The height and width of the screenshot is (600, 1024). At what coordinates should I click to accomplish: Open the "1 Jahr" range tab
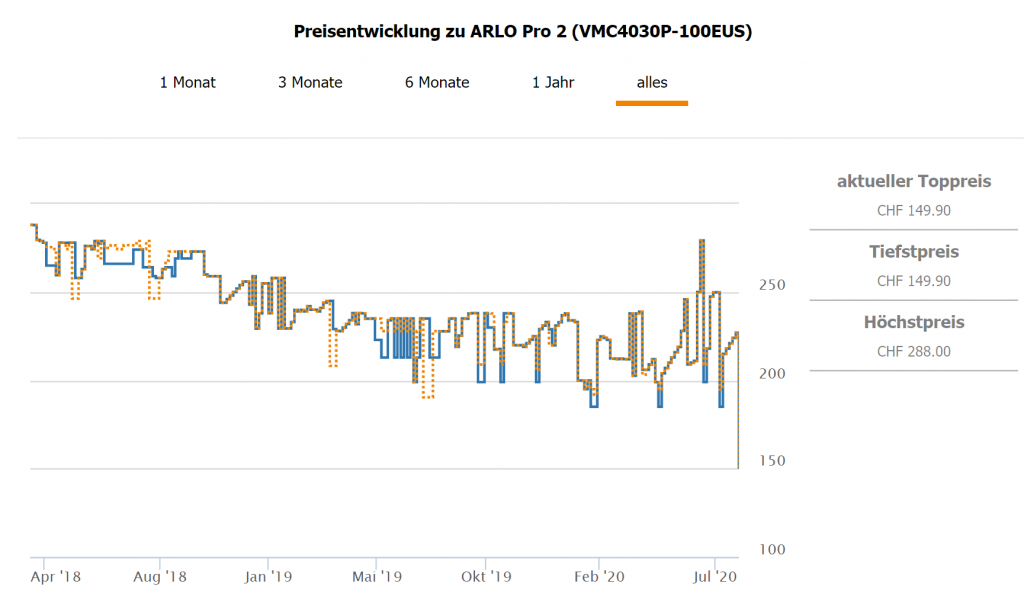(553, 82)
